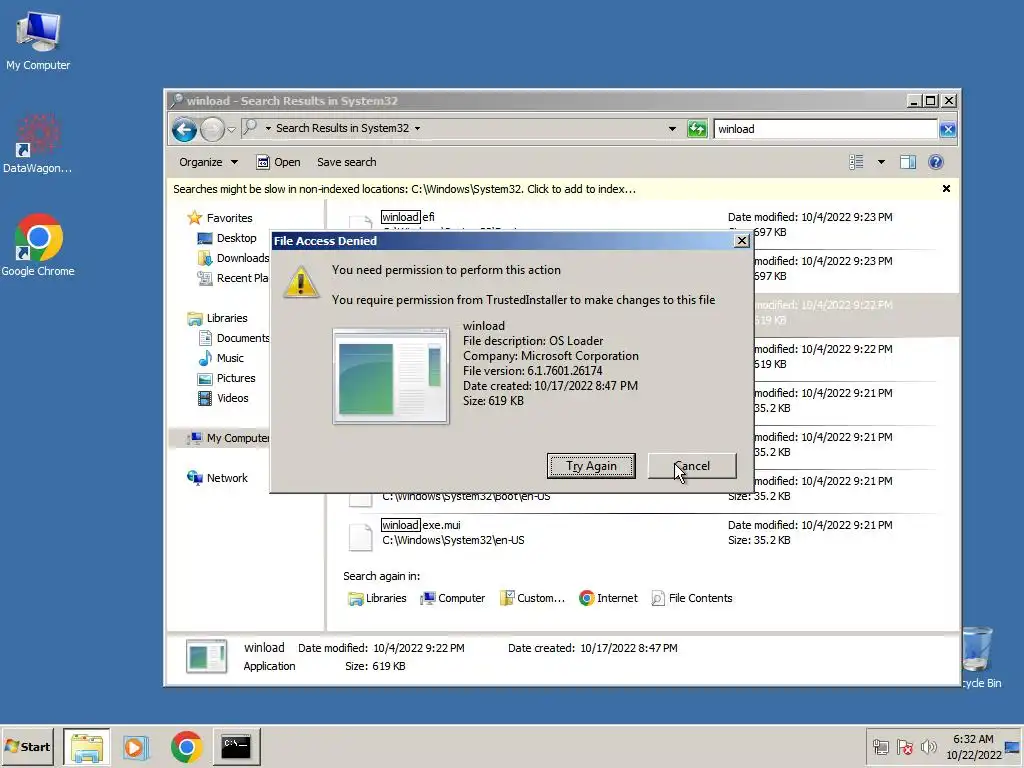Viewport: 1024px width, 768px height.
Task: Click Windows Media Player taskbar icon
Action: [x=136, y=747]
